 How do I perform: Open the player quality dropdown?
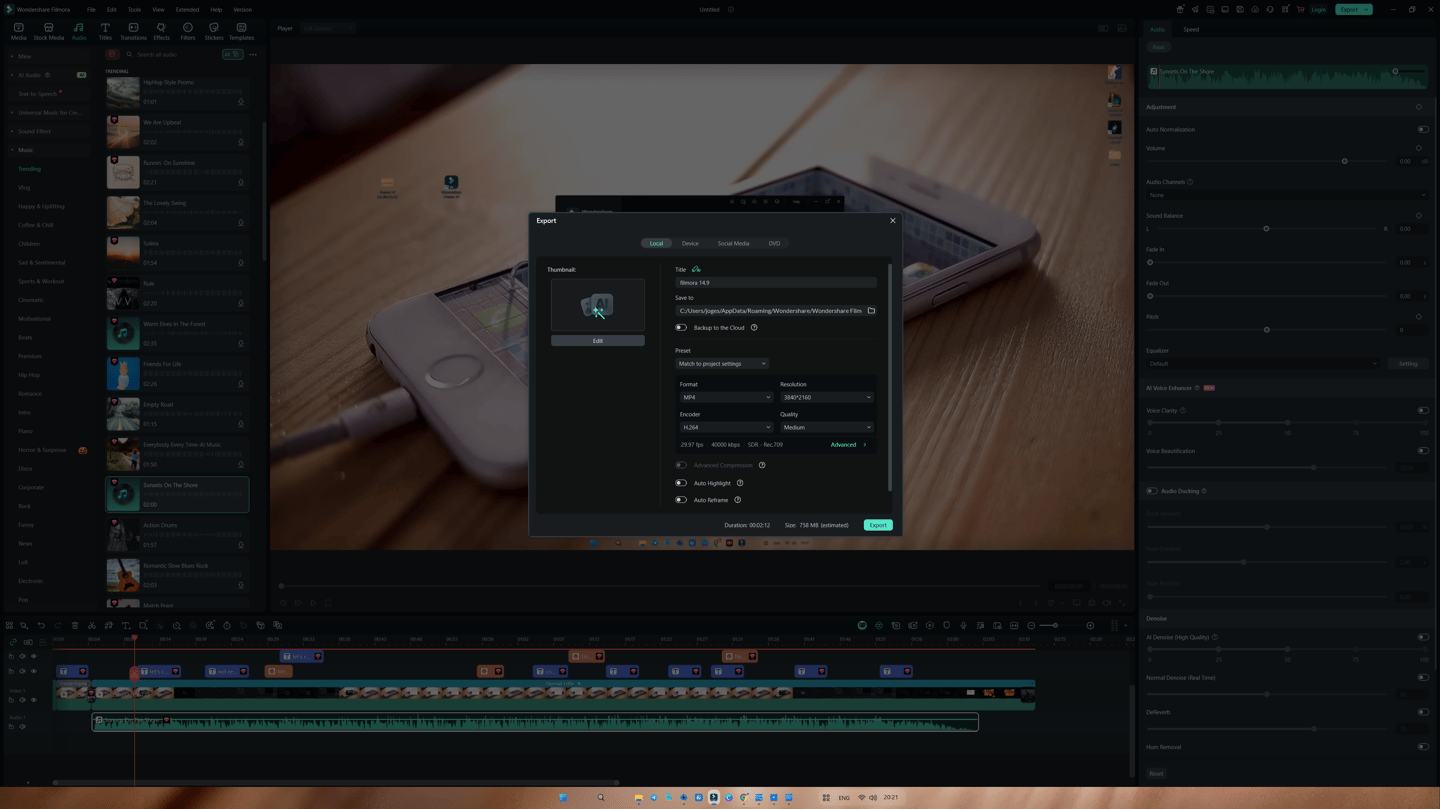tap(328, 29)
